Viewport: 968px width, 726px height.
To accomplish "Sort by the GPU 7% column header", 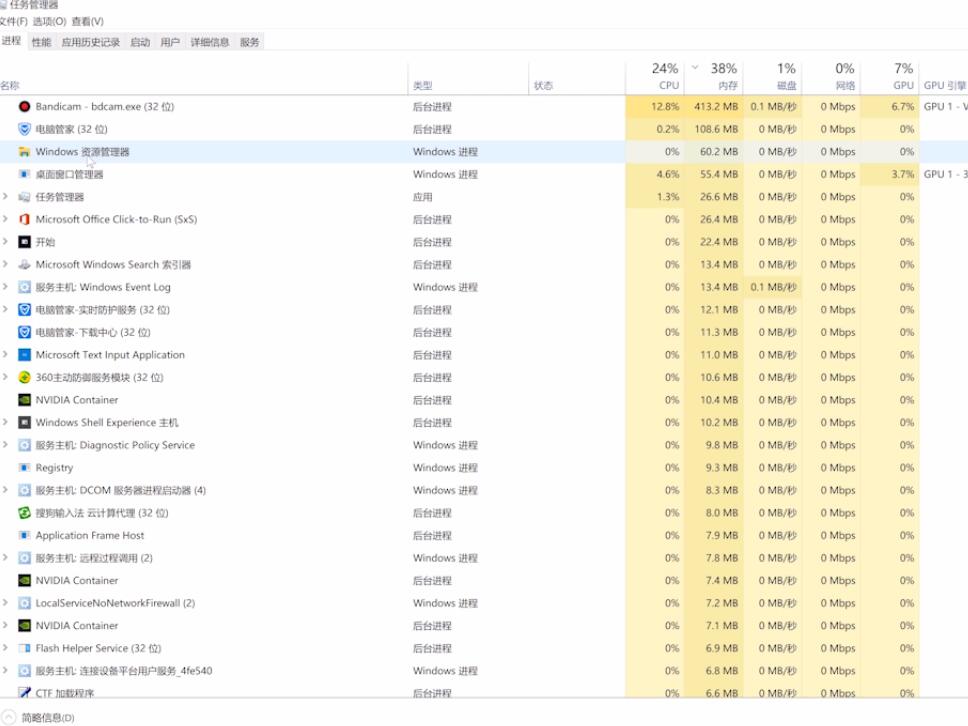I will pyautogui.click(x=890, y=78).
